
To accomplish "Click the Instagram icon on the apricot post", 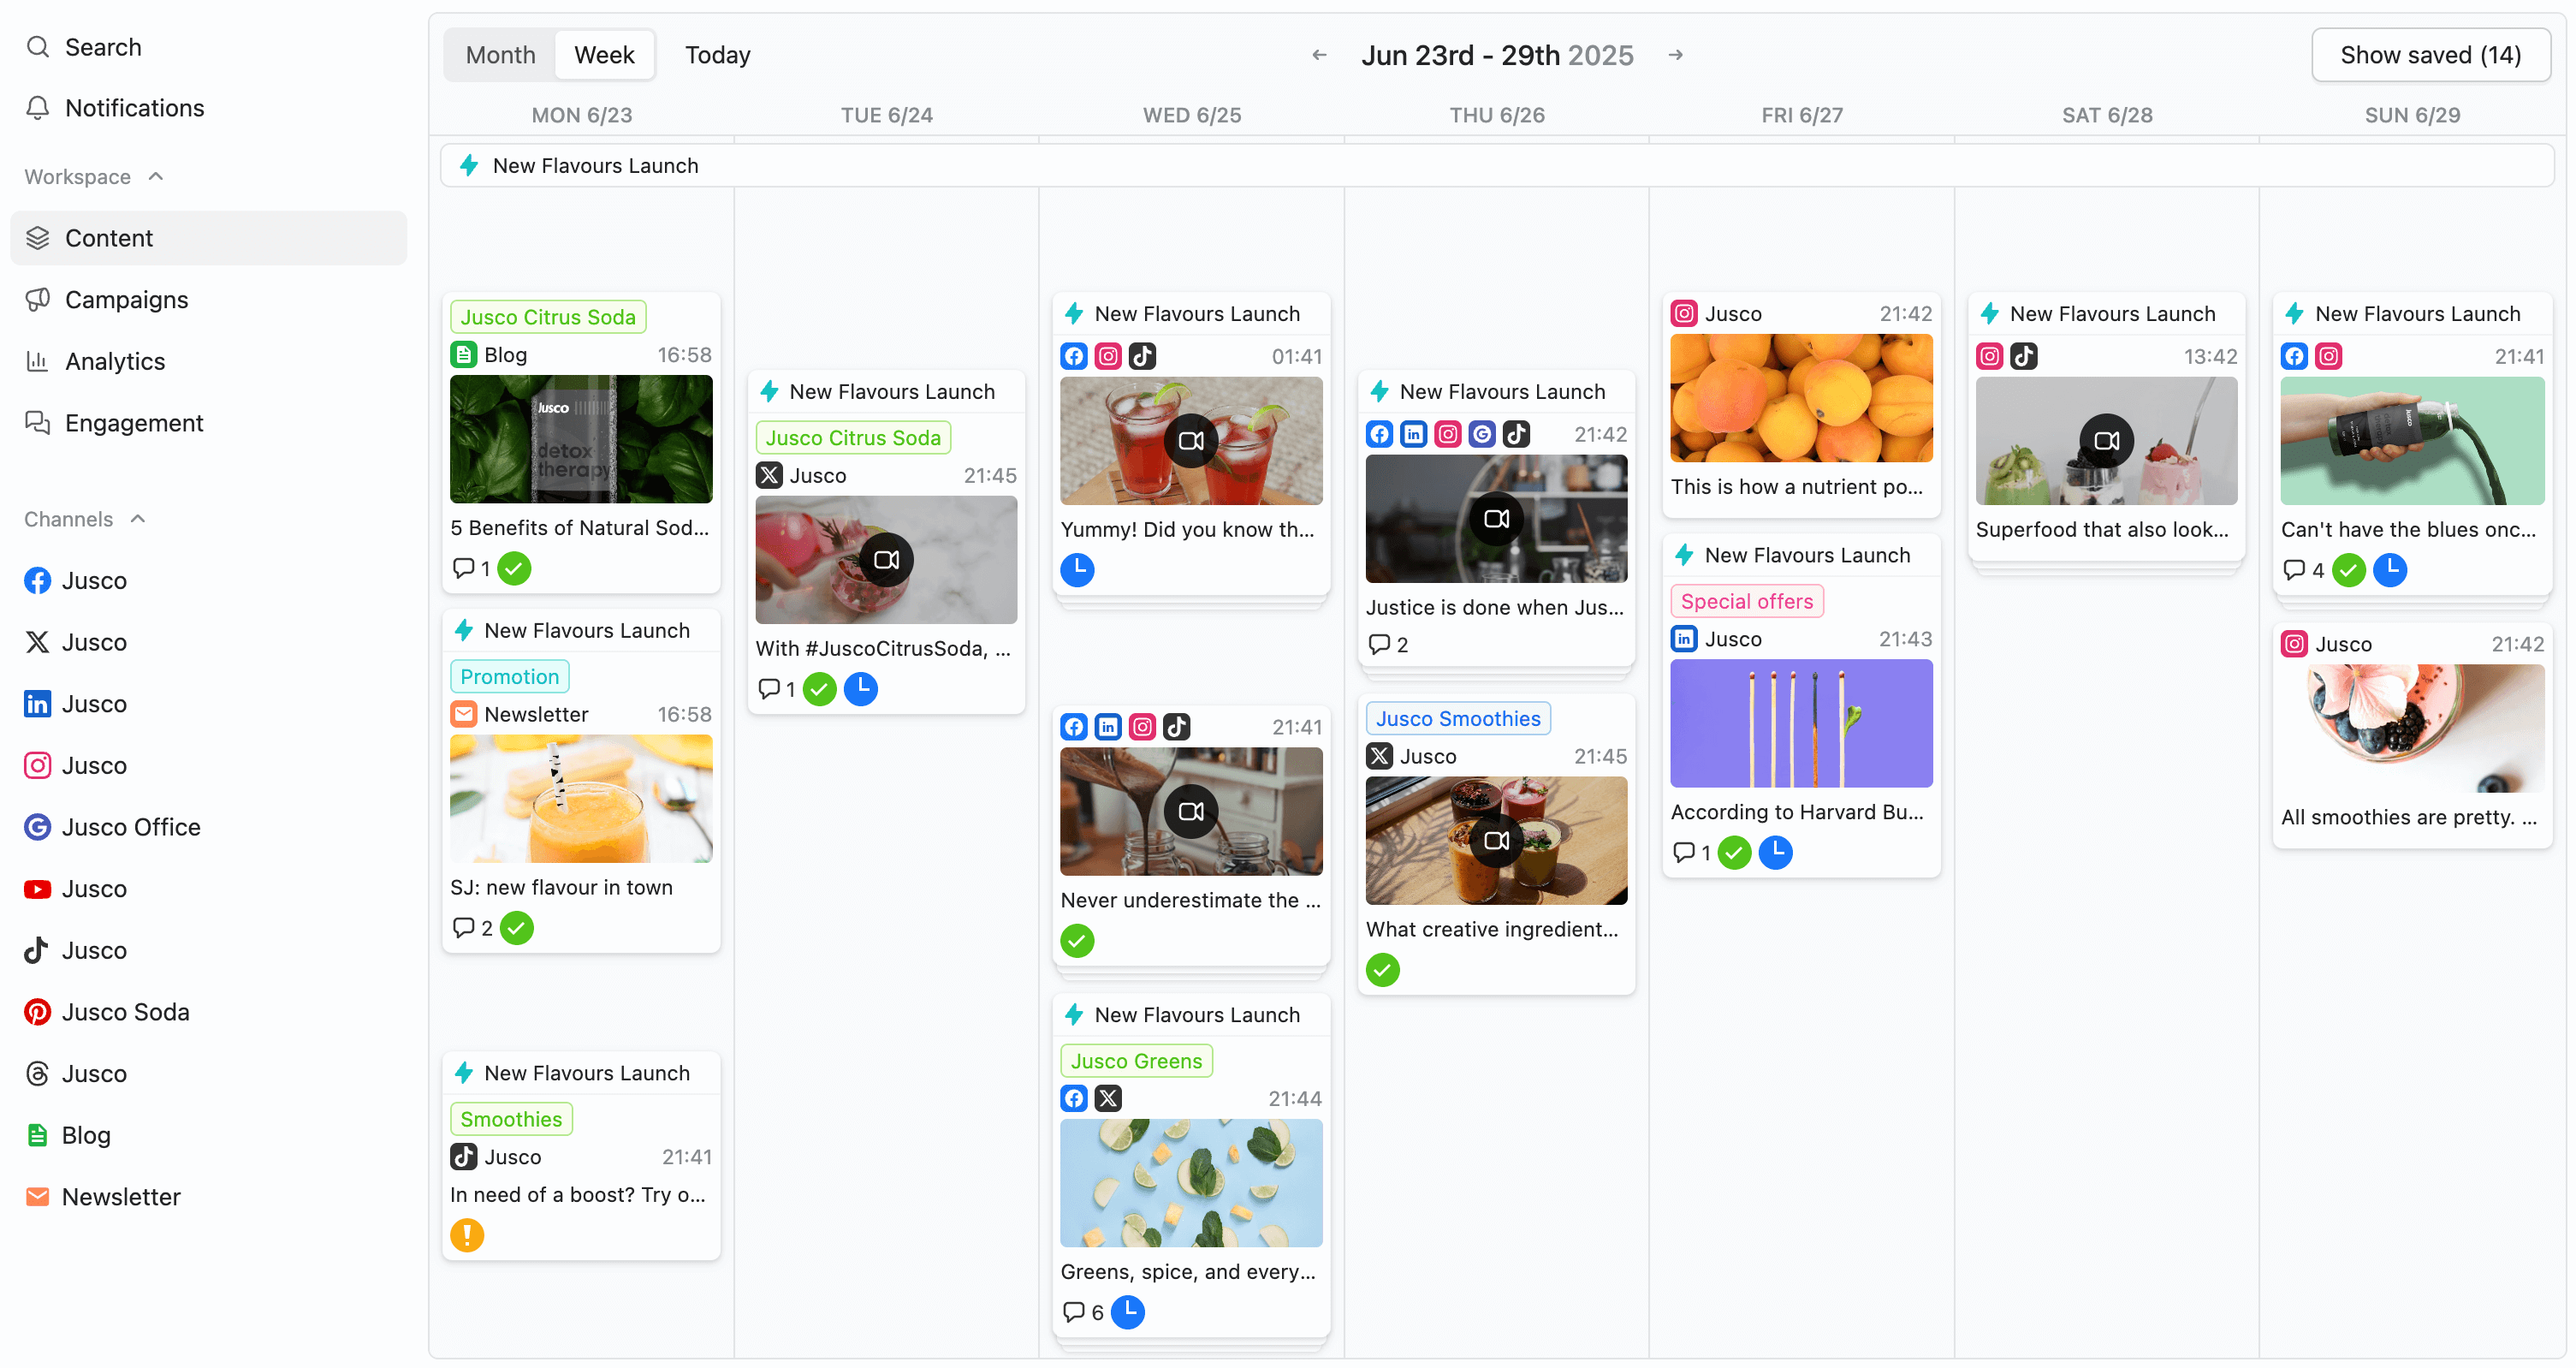I will coord(1684,313).
